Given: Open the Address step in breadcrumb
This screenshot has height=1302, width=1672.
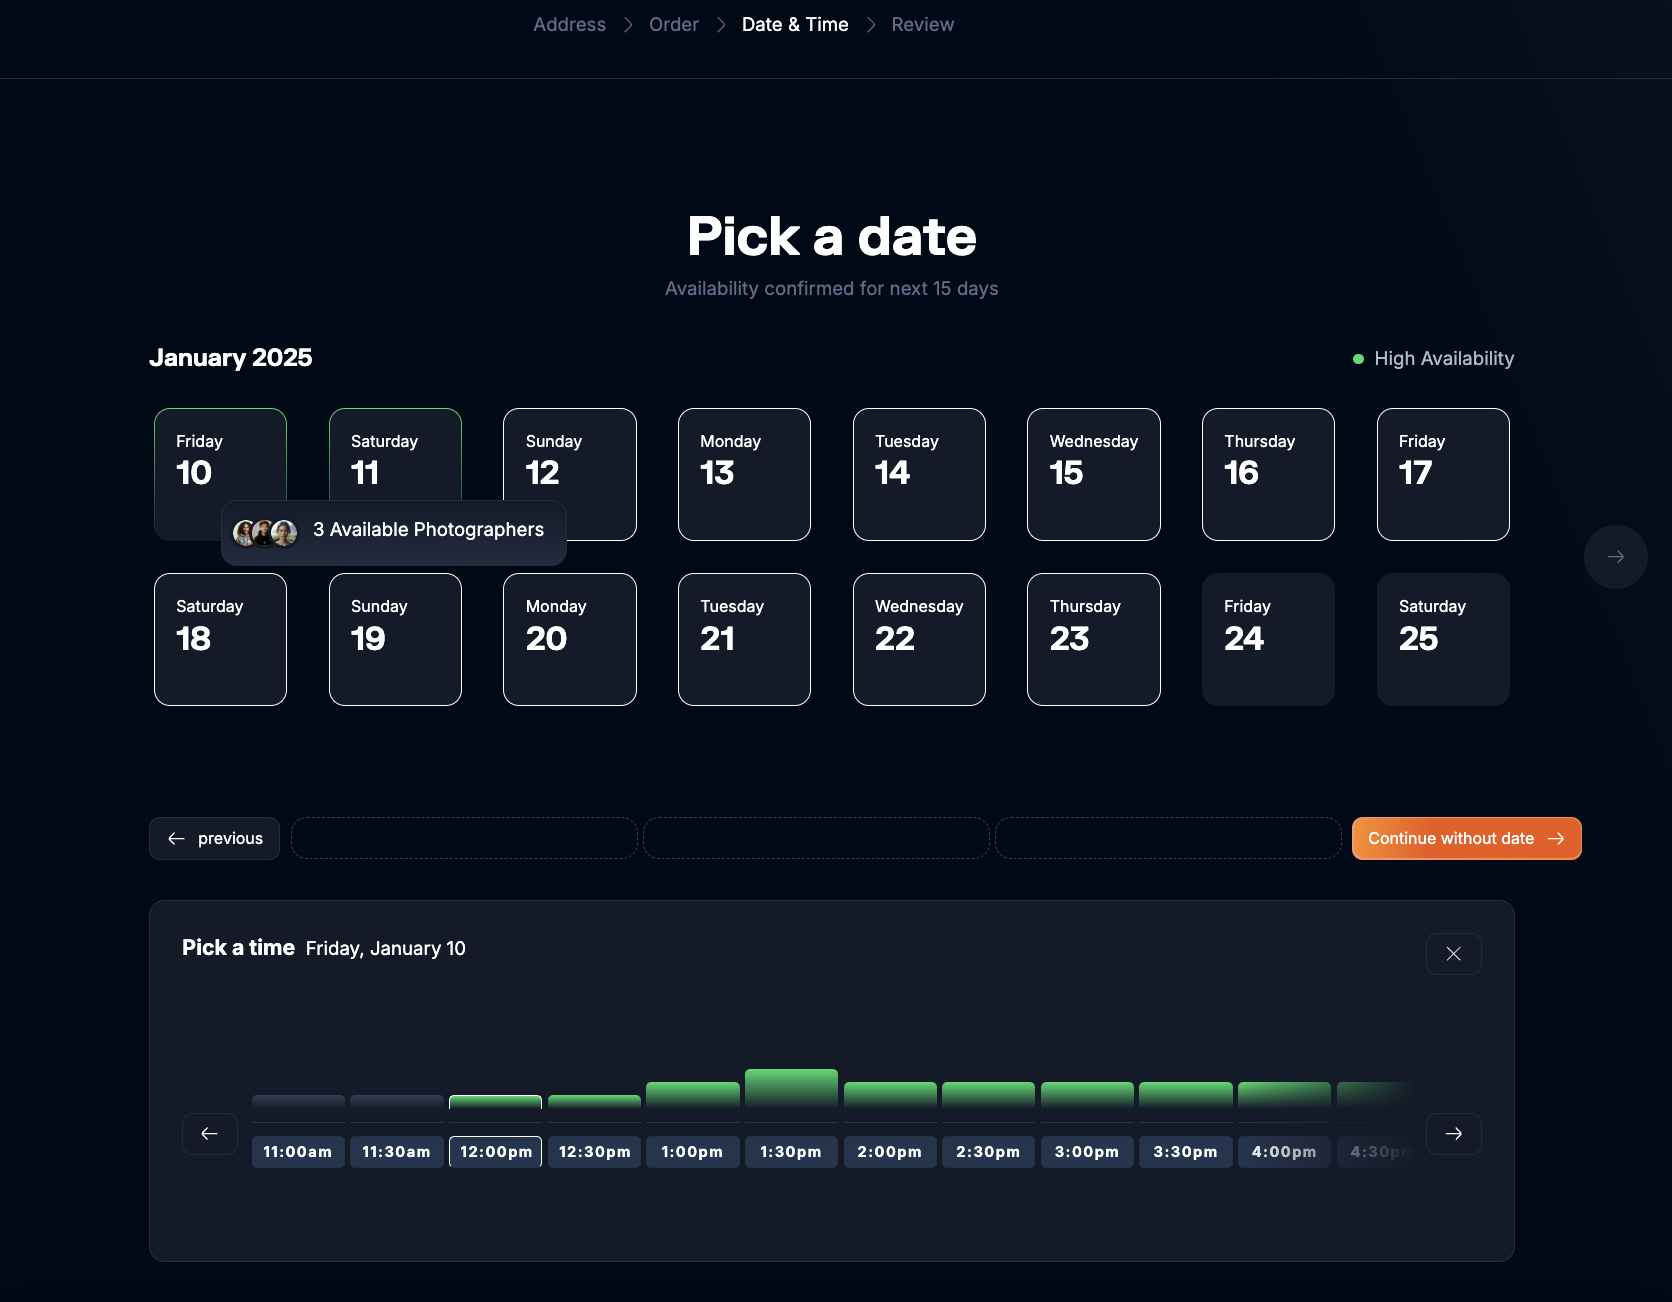Looking at the screenshot, I should 569,24.
